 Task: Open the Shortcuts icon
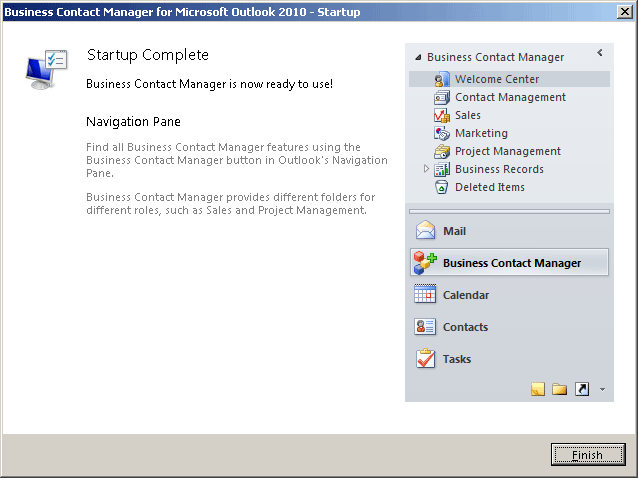click(x=582, y=389)
